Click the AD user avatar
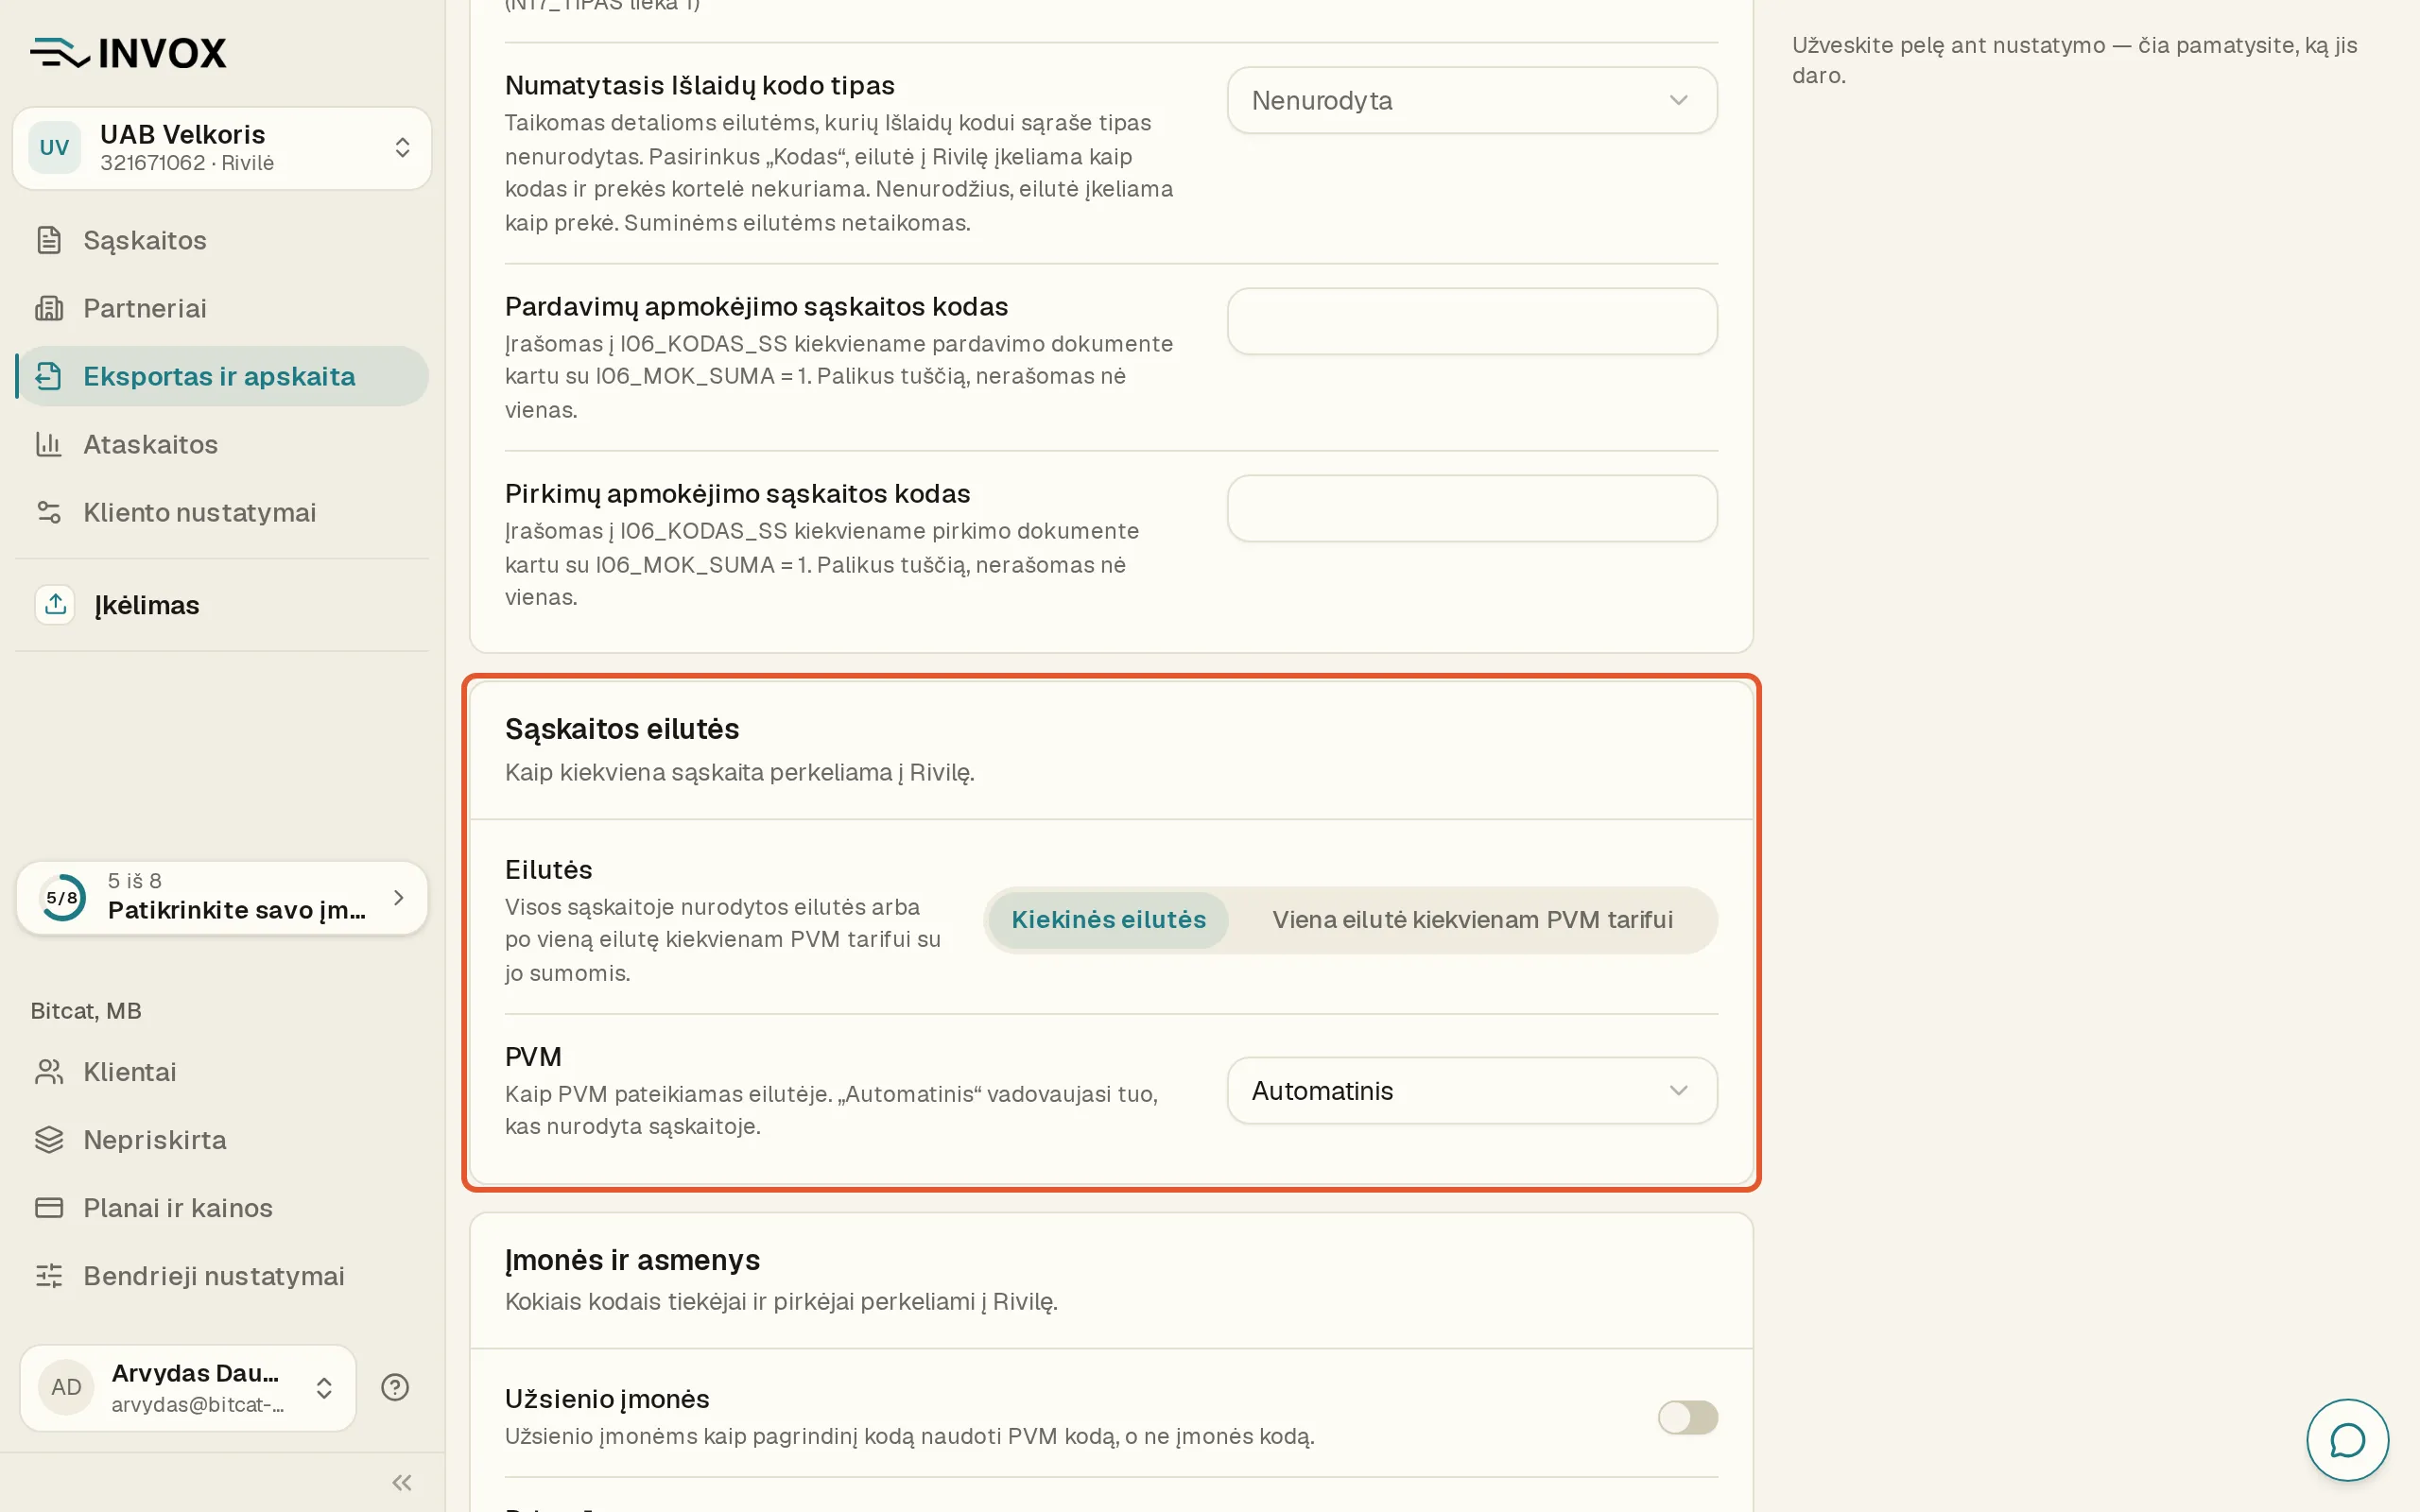Screen dimensions: 2420x1512 [x=66, y=1387]
